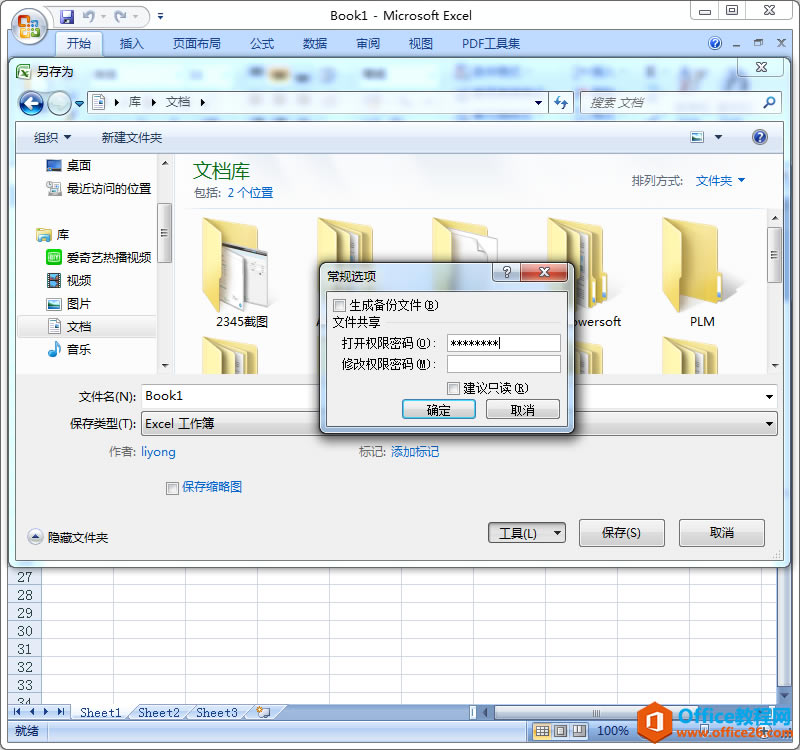Expand the 文件名 dropdown arrow
Image resolution: width=800 pixels, height=750 pixels.
pyautogui.click(x=769, y=396)
